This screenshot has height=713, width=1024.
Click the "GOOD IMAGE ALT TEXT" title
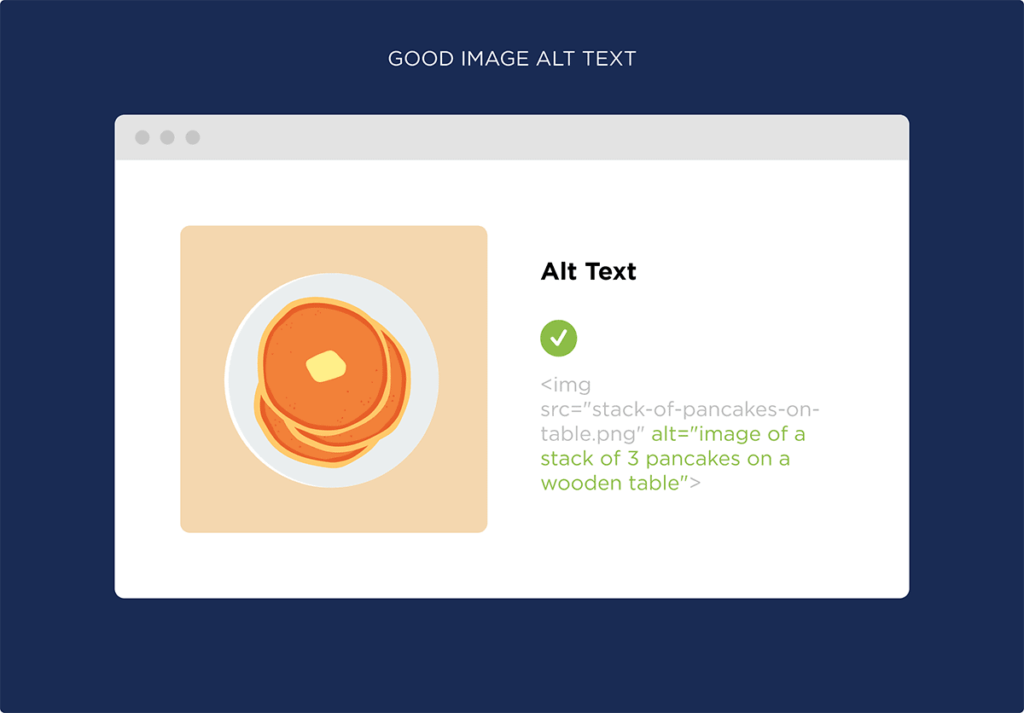[x=511, y=59]
